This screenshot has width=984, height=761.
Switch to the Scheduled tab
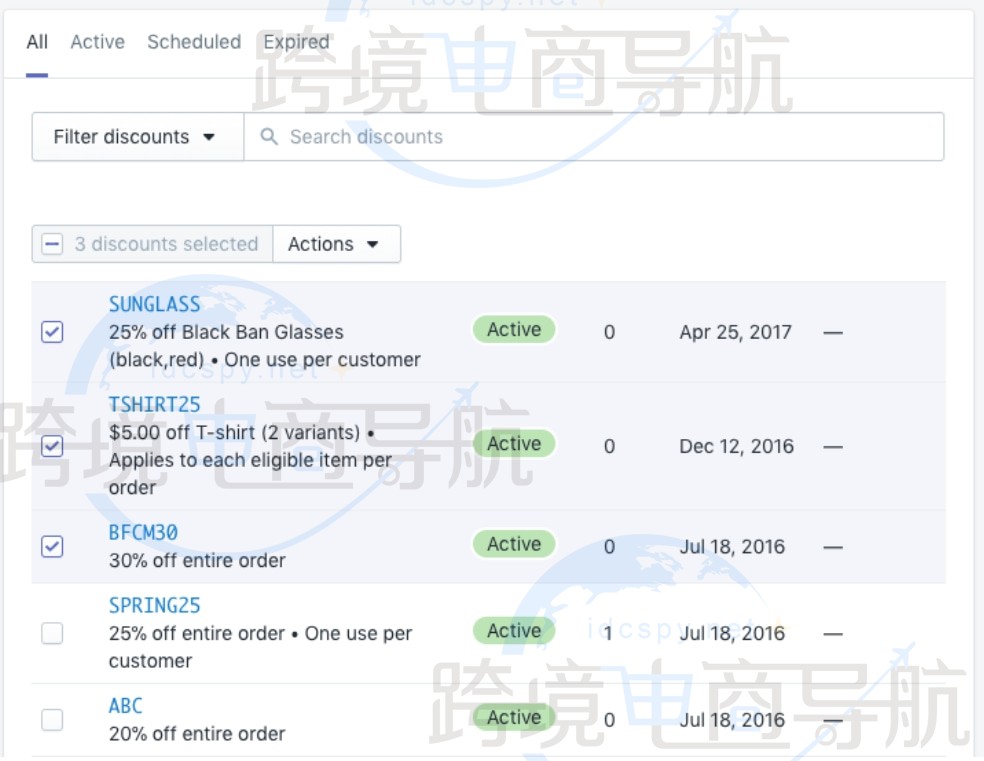click(x=194, y=42)
